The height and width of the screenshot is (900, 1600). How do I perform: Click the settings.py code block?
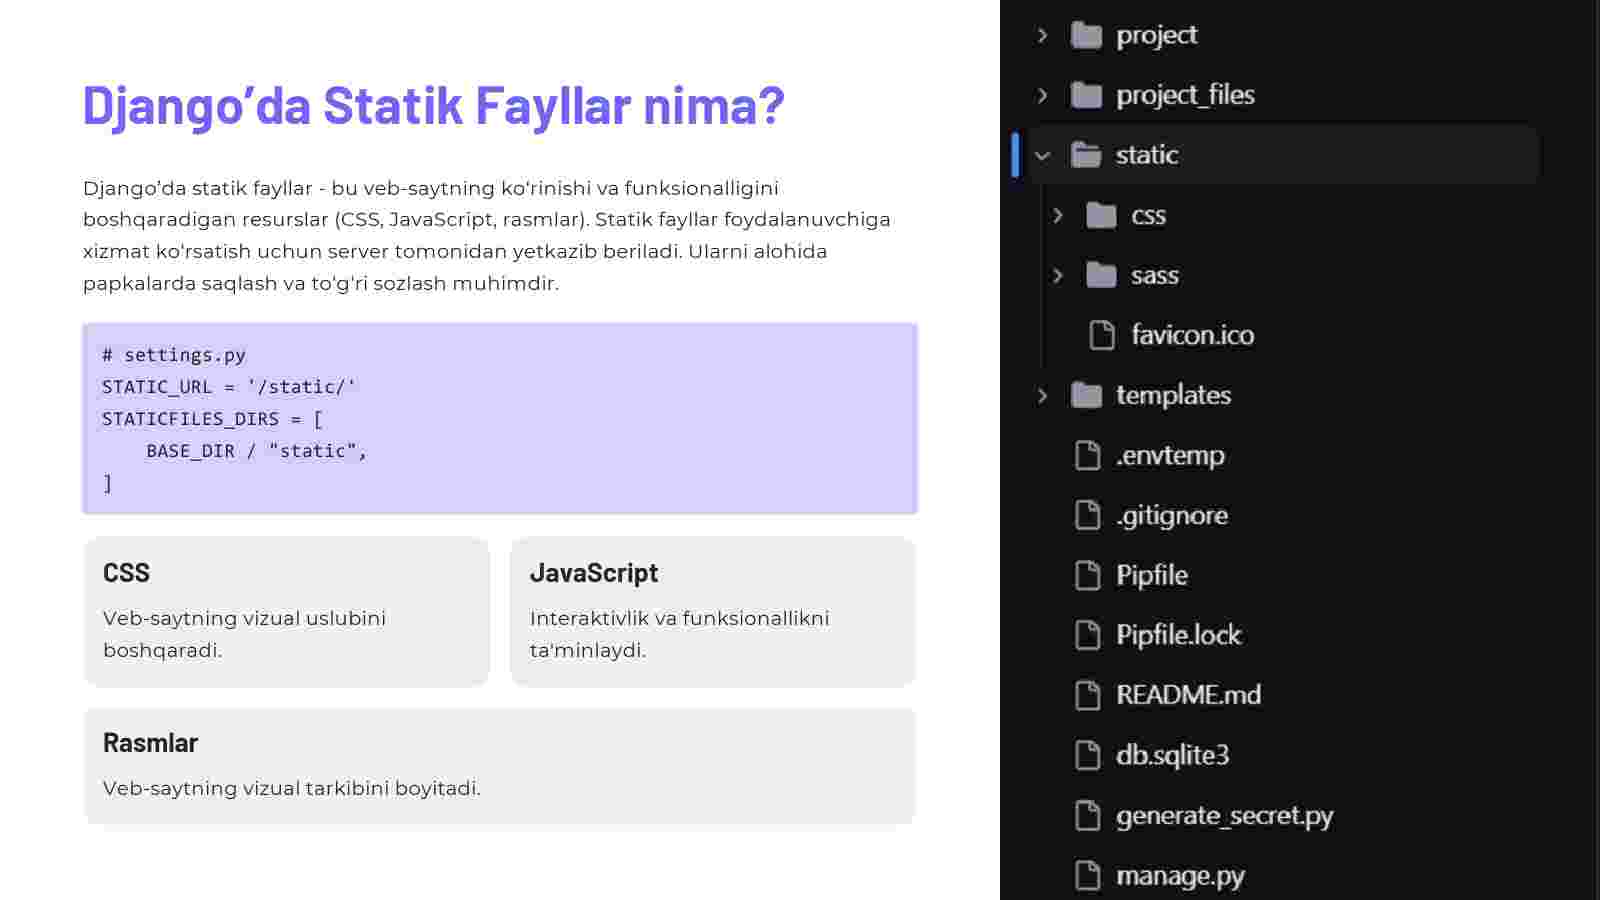500,418
